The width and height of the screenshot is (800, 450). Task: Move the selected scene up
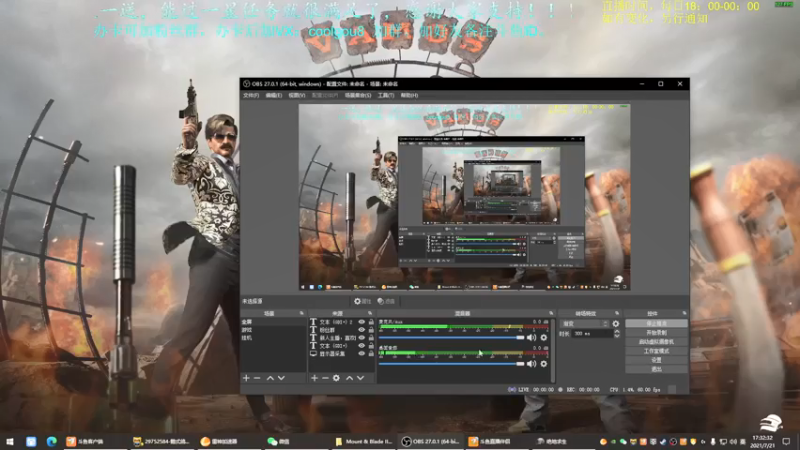coord(270,378)
